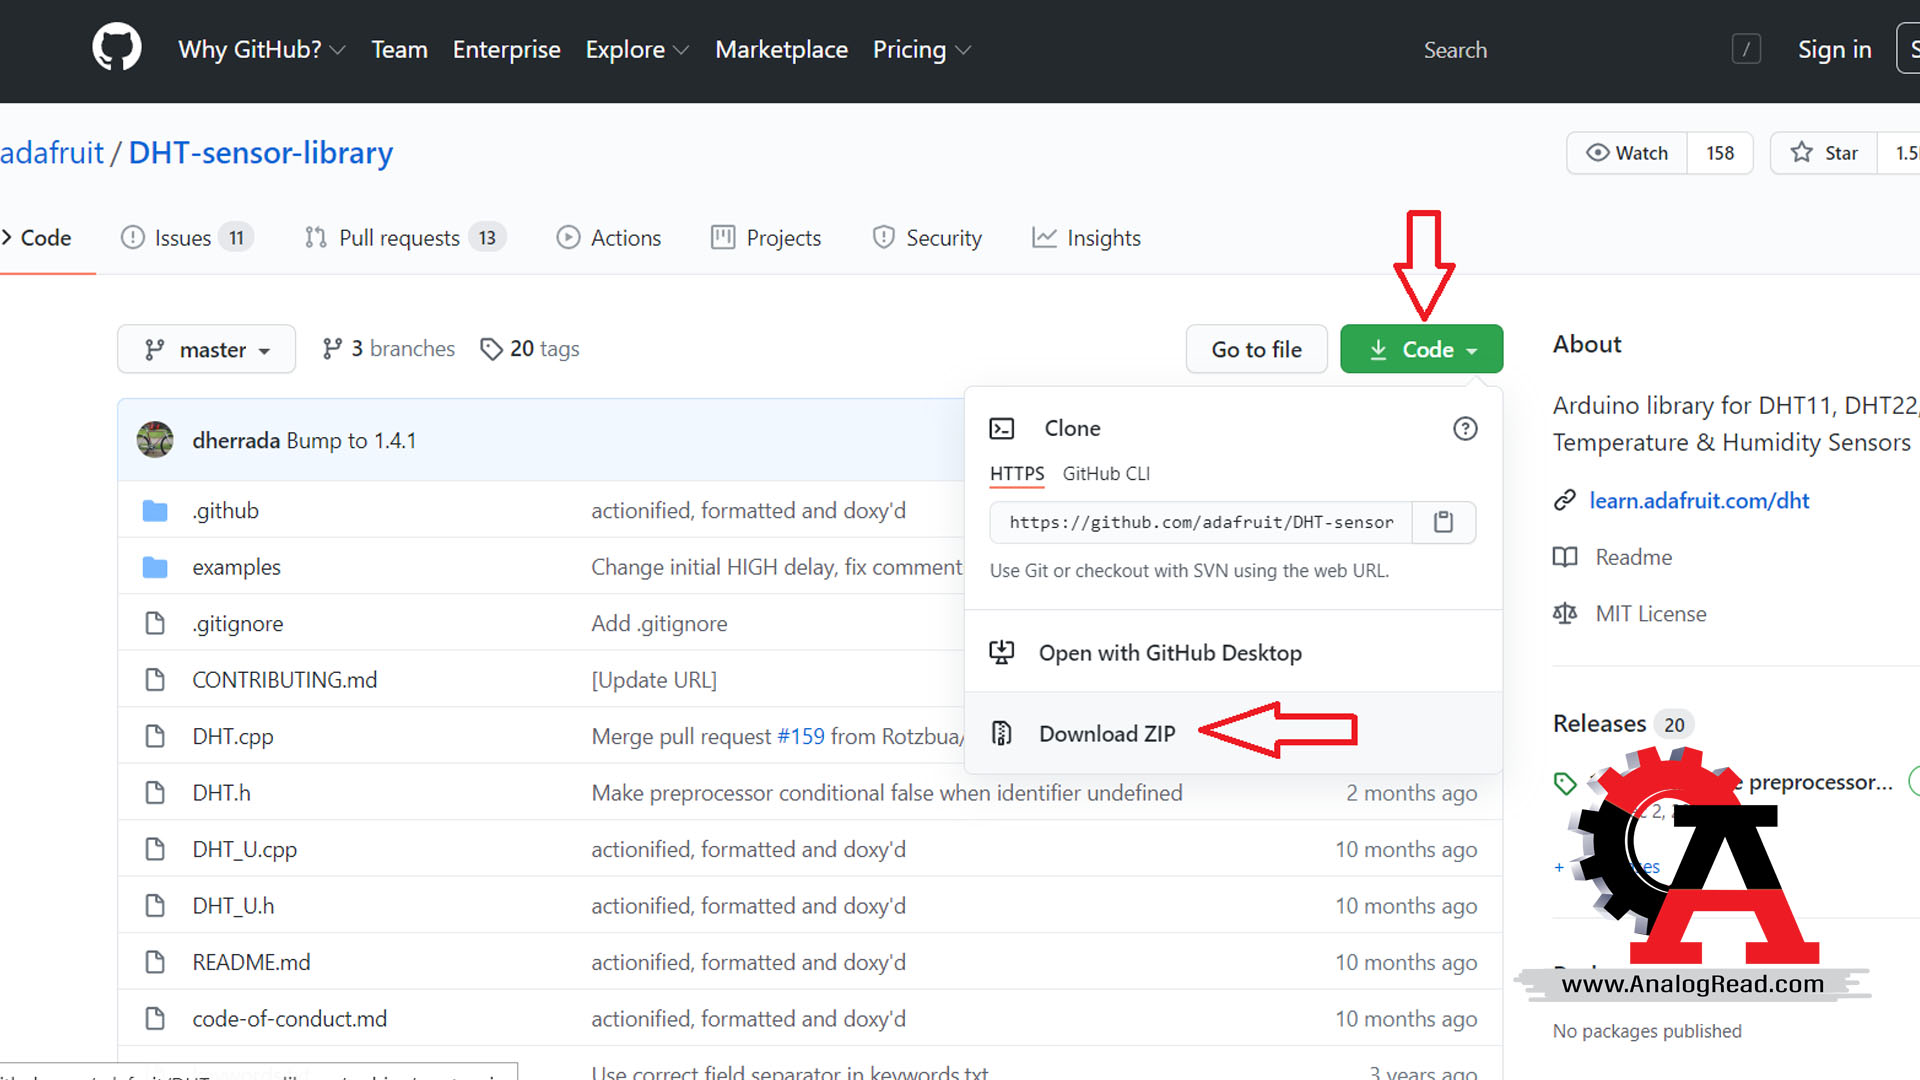Switch to the Security tab
The width and height of the screenshot is (1920, 1080).
pyautogui.click(x=927, y=238)
